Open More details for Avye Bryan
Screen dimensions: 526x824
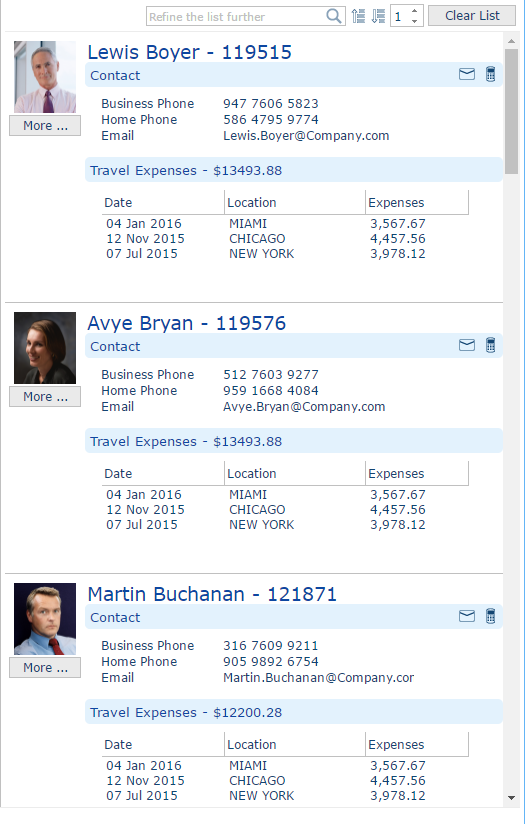click(x=45, y=397)
